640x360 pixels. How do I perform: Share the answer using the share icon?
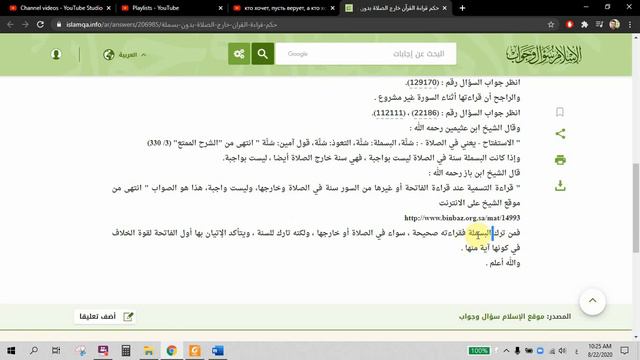pyautogui.click(x=560, y=134)
